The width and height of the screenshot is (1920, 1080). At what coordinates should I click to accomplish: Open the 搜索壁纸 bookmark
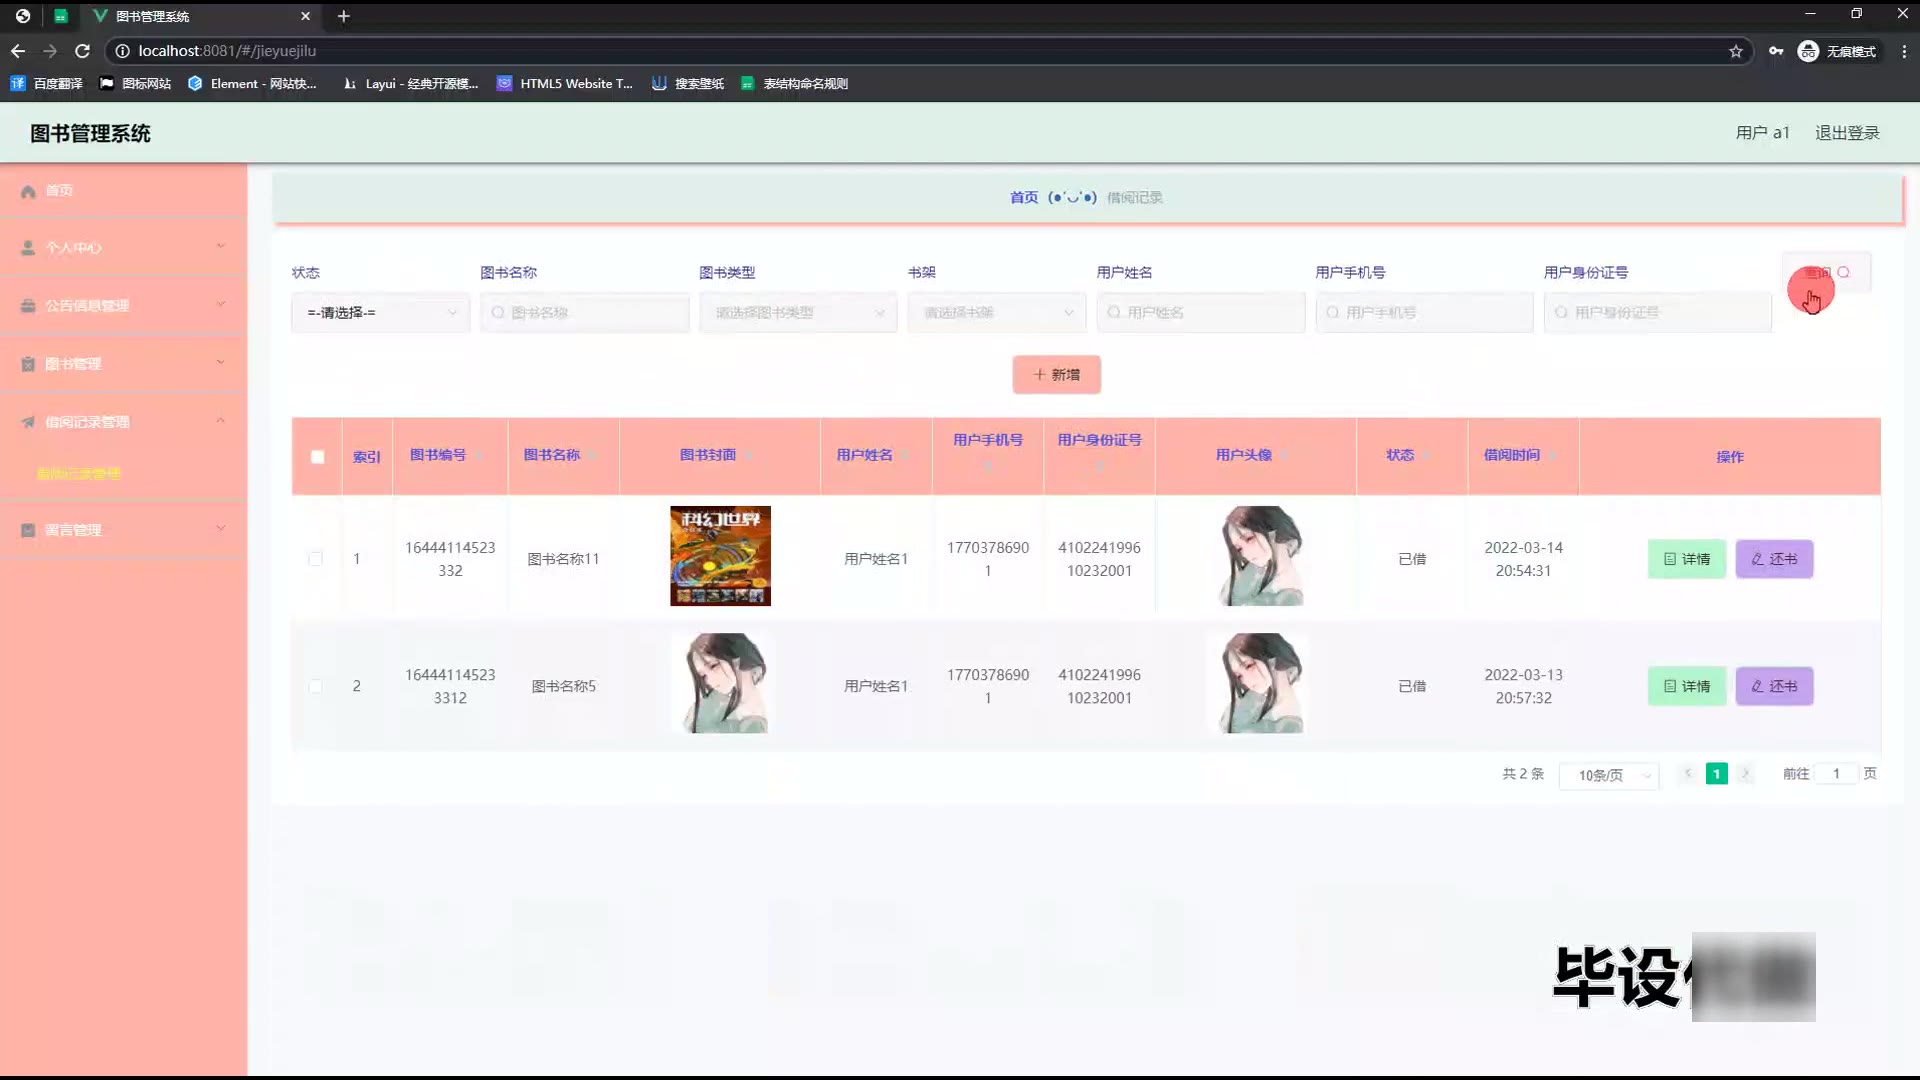tap(688, 84)
